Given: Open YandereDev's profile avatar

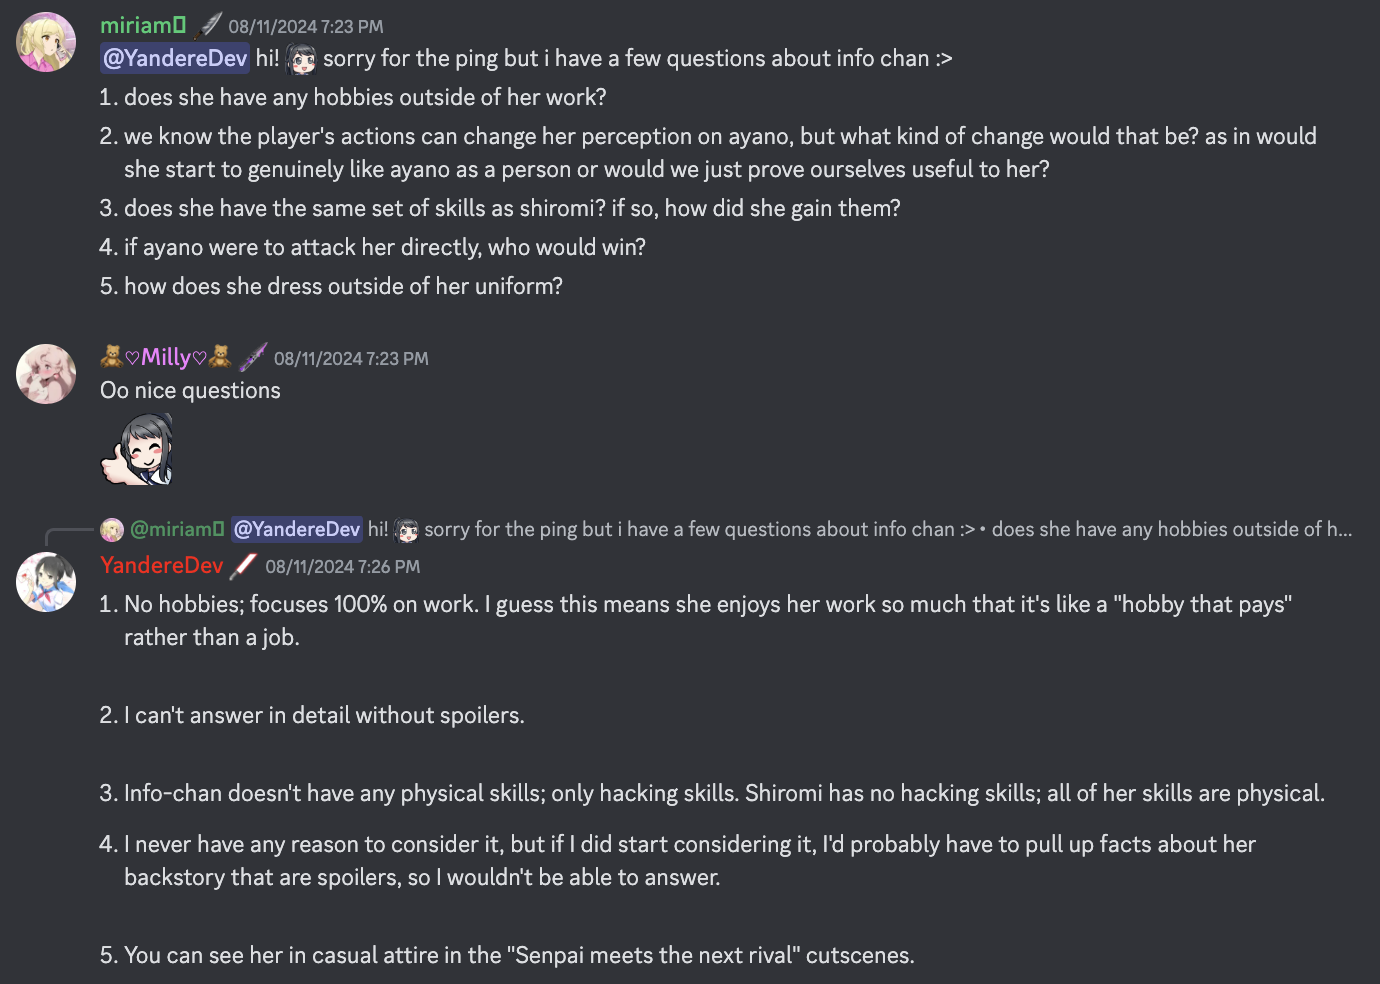Looking at the screenshot, I should [46, 582].
